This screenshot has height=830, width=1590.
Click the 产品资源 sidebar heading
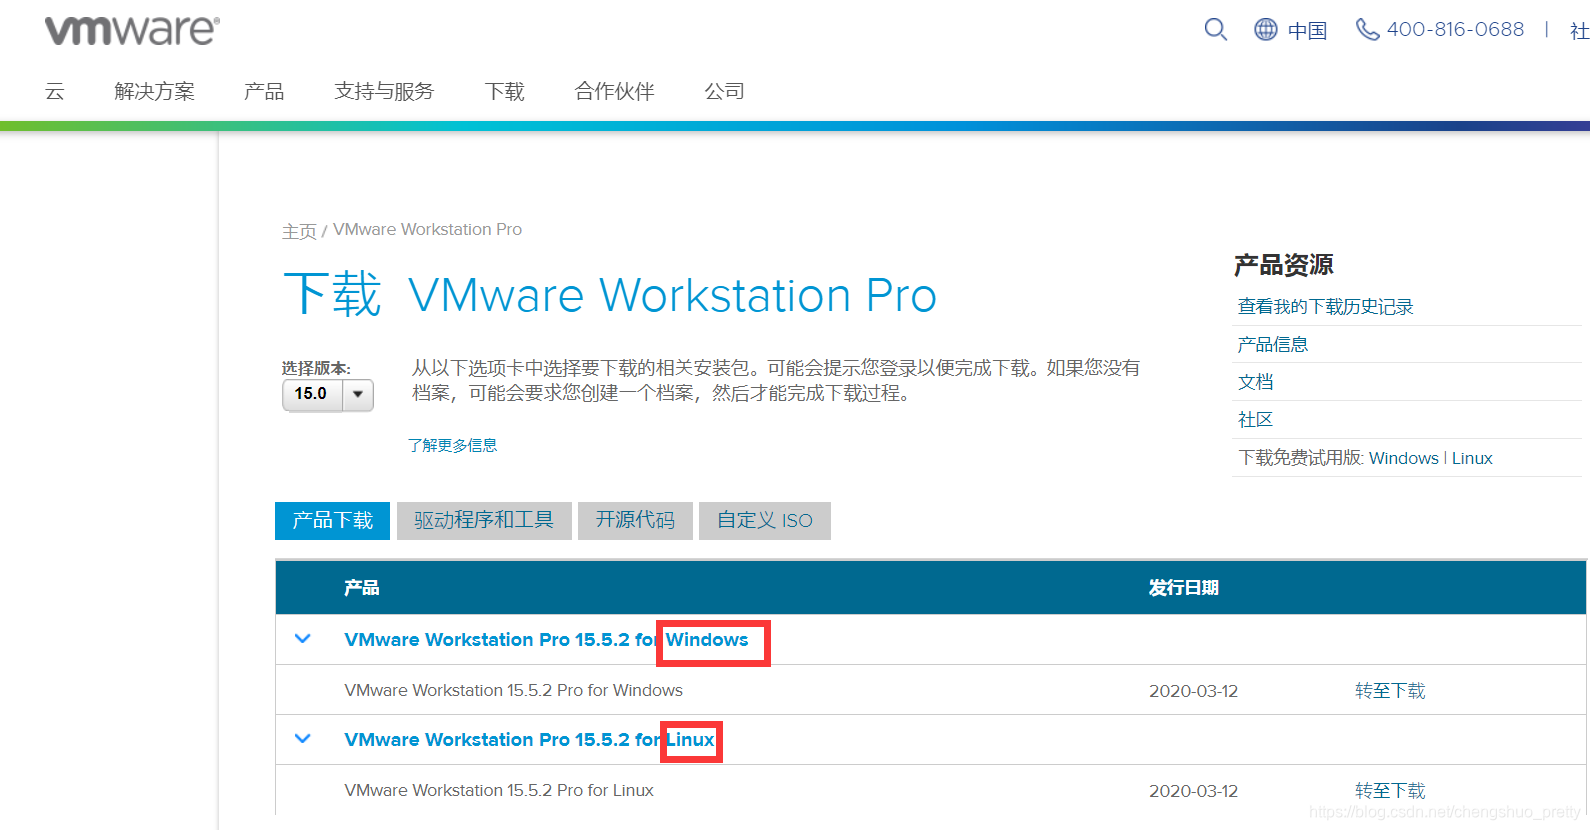(x=1284, y=264)
